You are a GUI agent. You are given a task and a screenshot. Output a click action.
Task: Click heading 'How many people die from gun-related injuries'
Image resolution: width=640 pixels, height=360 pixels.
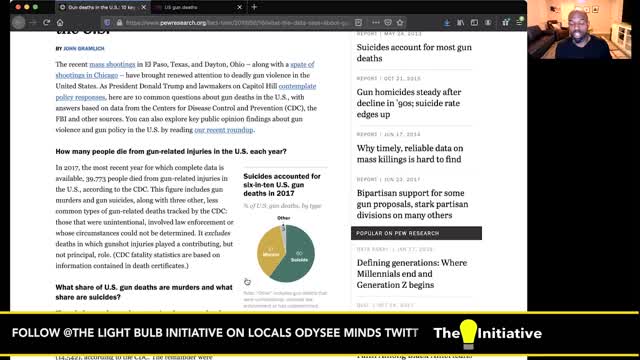tap(171, 151)
